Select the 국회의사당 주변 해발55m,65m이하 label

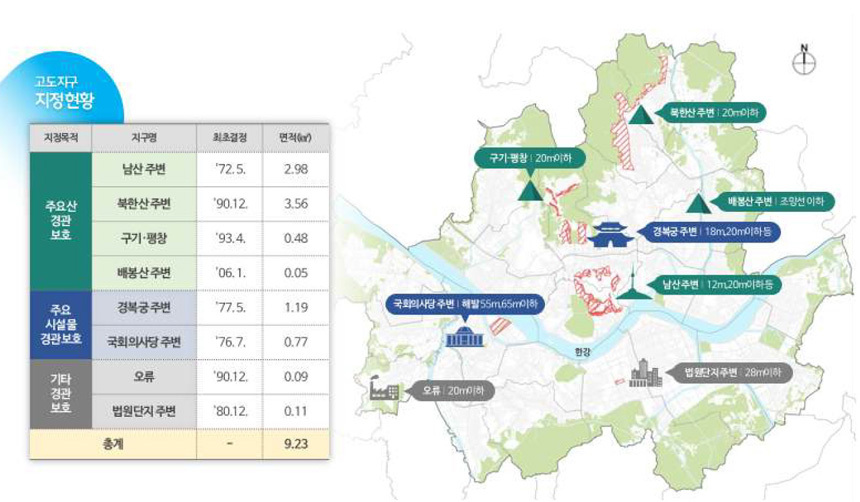point(463,304)
